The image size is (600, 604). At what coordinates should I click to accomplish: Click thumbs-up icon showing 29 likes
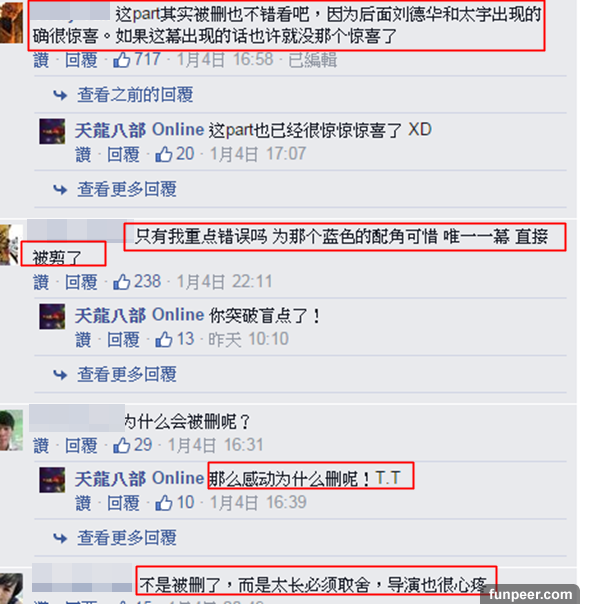click(x=122, y=445)
